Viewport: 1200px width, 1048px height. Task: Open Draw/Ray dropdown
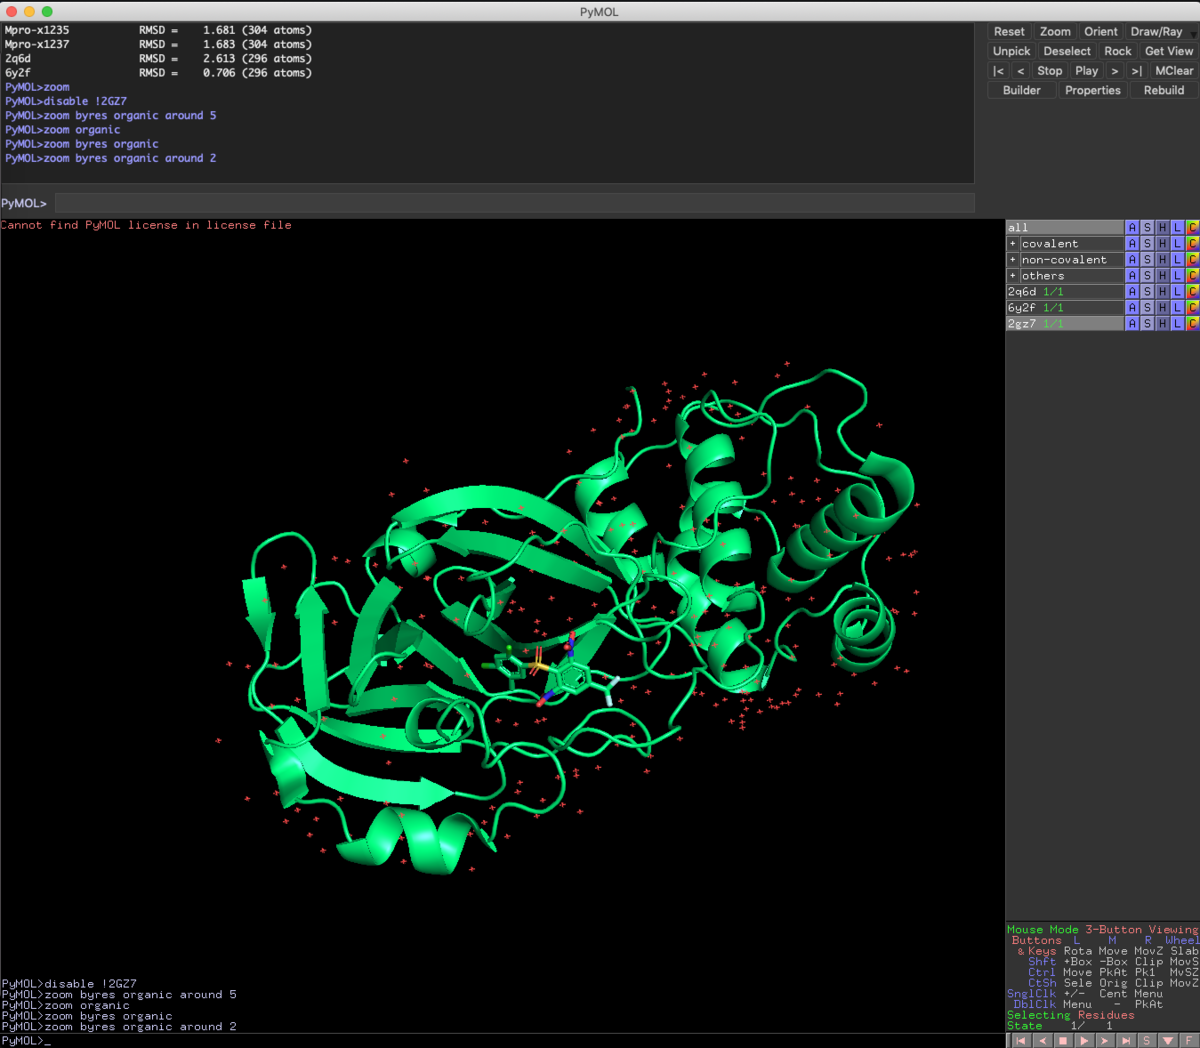click(x=1161, y=32)
